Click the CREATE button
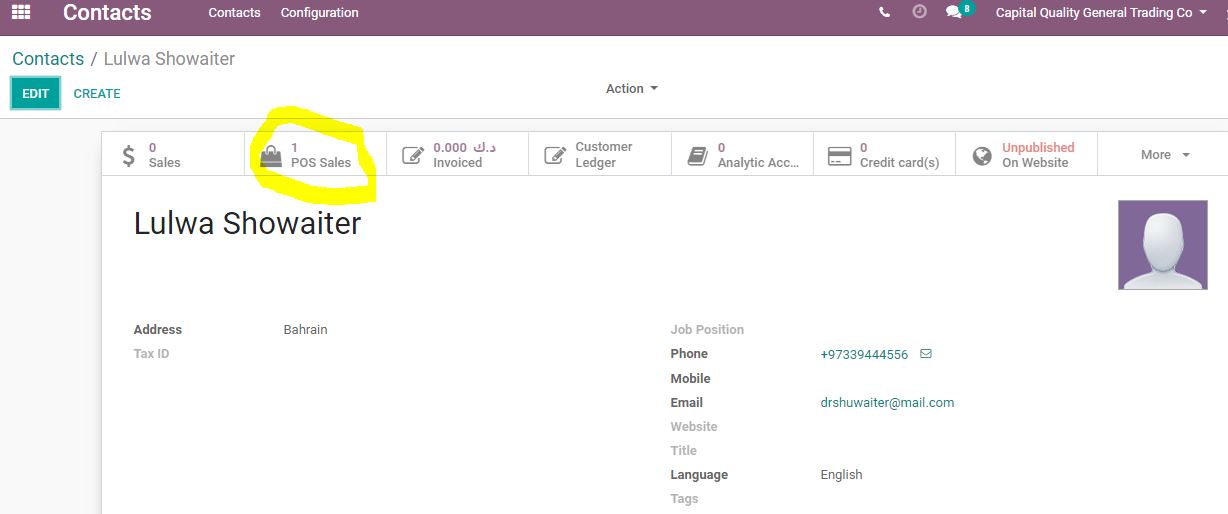The image size is (1228, 514). pos(97,94)
